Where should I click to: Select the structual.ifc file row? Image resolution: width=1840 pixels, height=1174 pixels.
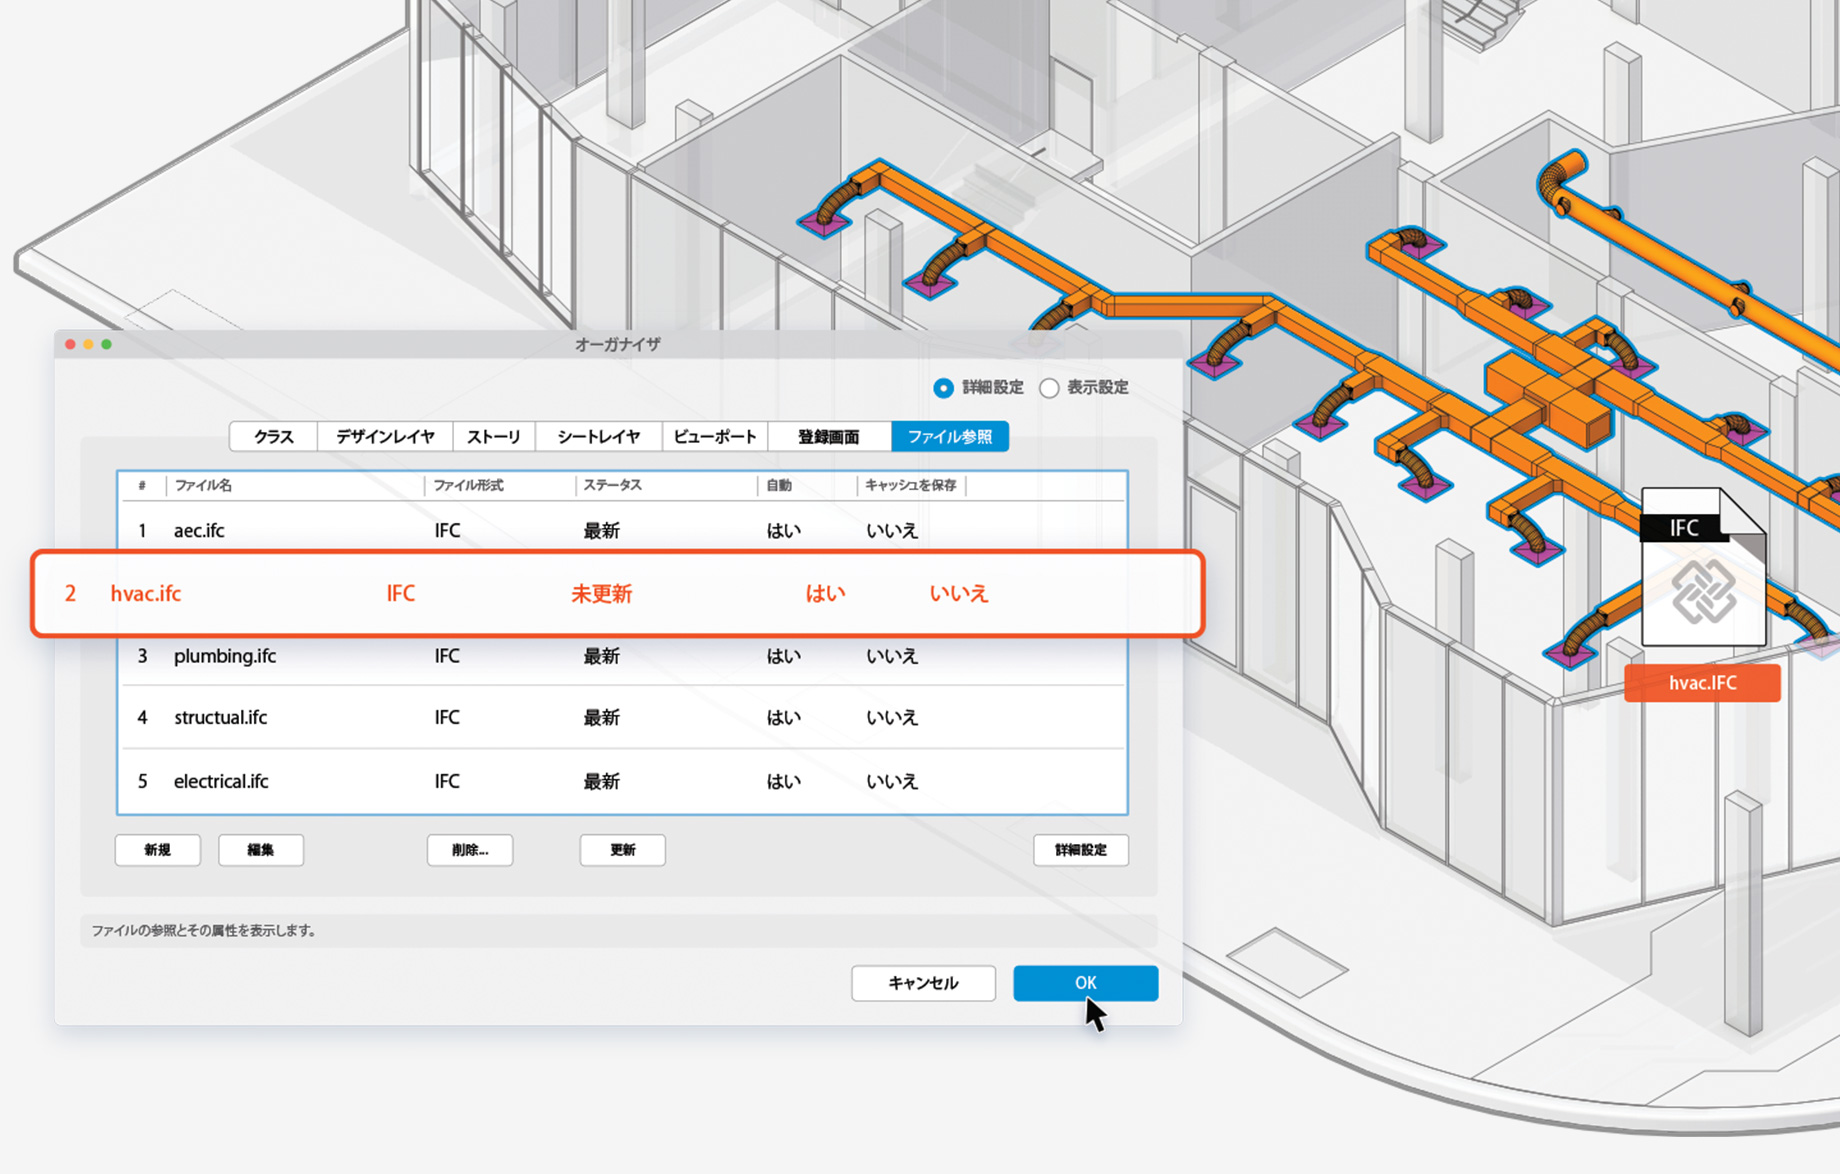[622, 718]
